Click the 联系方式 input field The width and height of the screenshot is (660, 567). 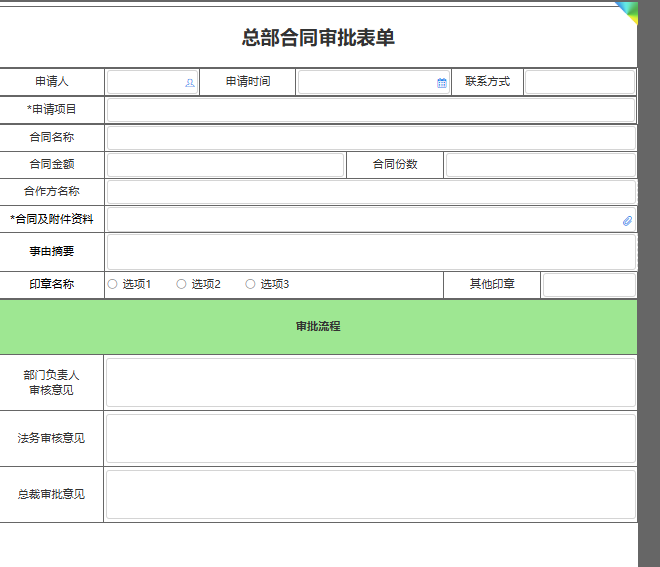[x=580, y=82]
